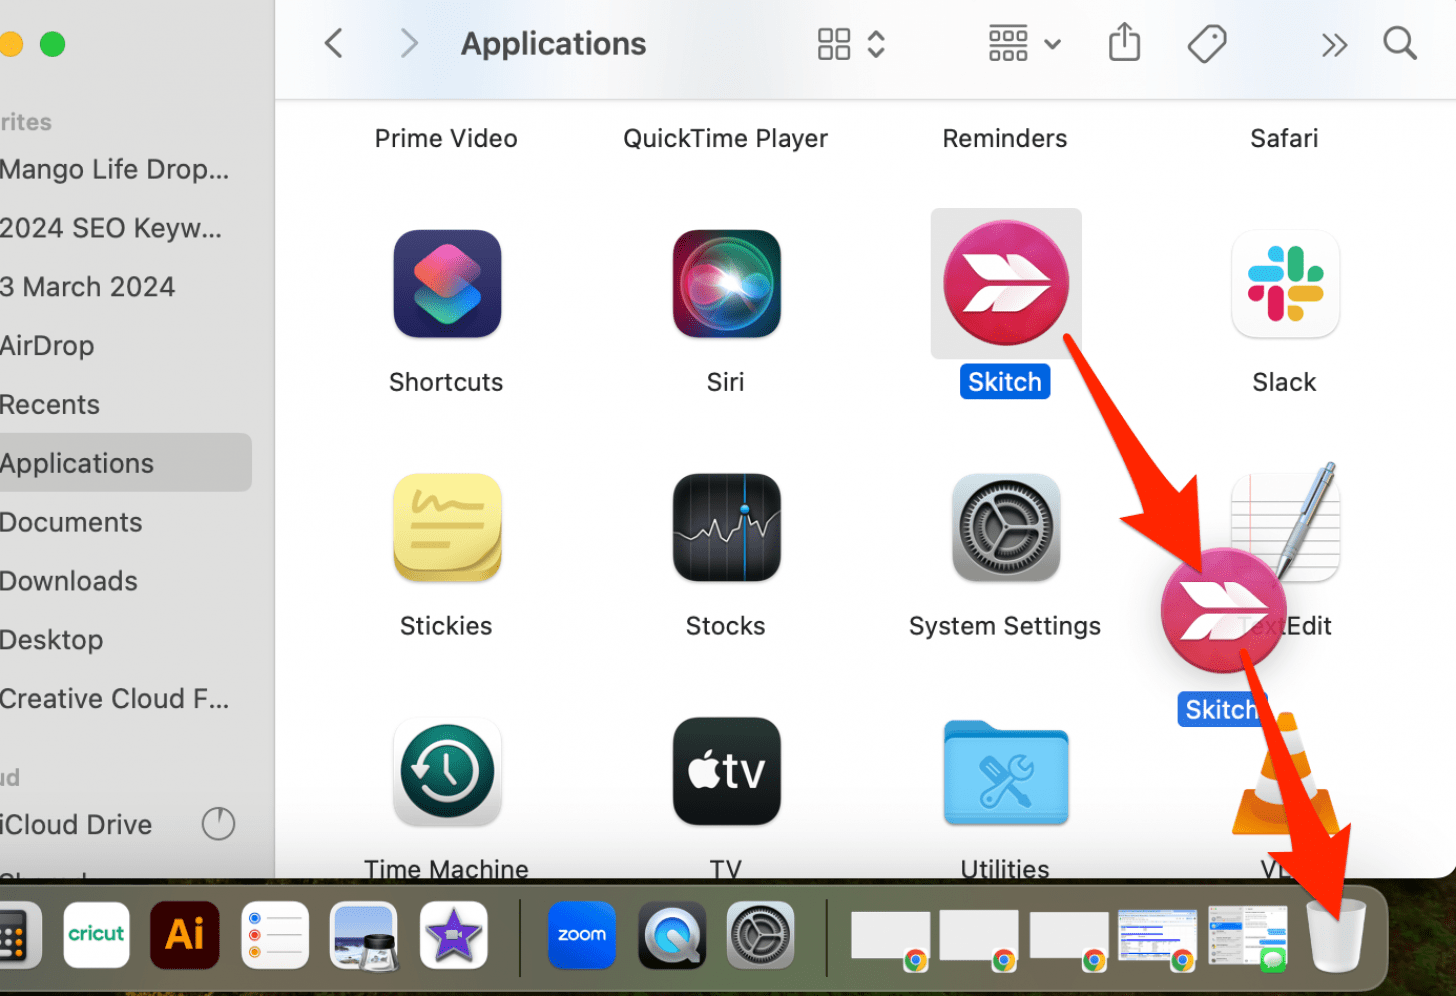Go back with the left chevron in the toolbar
This screenshot has height=996, width=1456.
pyautogui.click(x=334, y=44)
